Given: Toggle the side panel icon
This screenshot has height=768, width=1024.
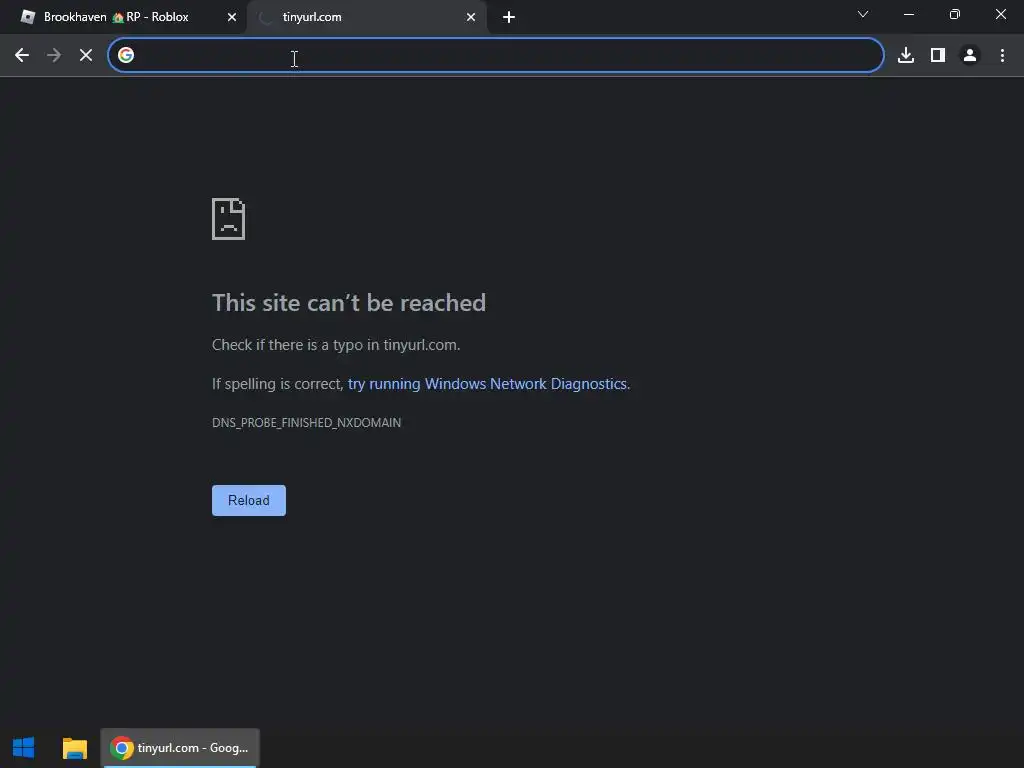Looking at the screenshot, I should (938, 56).
